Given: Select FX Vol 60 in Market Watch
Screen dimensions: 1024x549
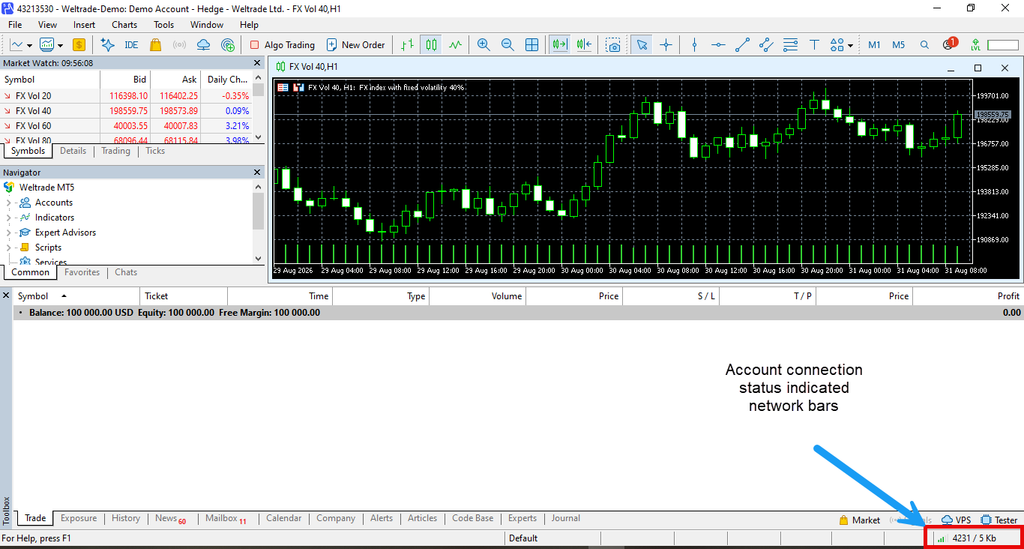Looking at the screenshot, I should coord(126,126).
